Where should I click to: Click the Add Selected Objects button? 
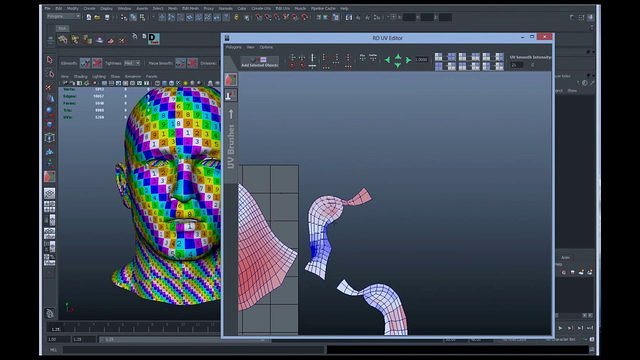(260, 62)
